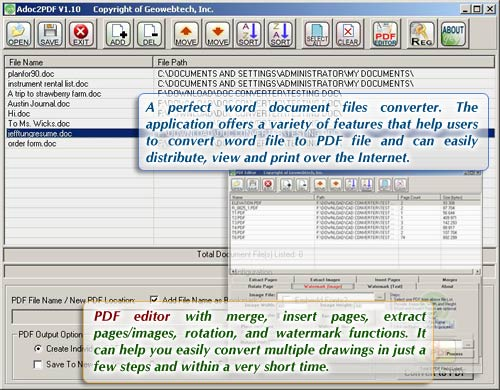Select To Ms. Wicks.doc file
The image size is (500, 390).
click(39, 124)
